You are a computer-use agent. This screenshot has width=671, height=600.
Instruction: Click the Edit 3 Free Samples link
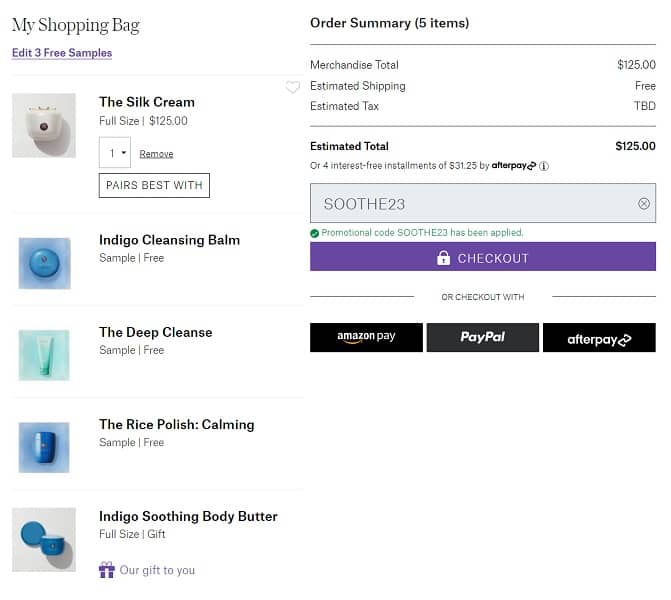tap(62, 53)
